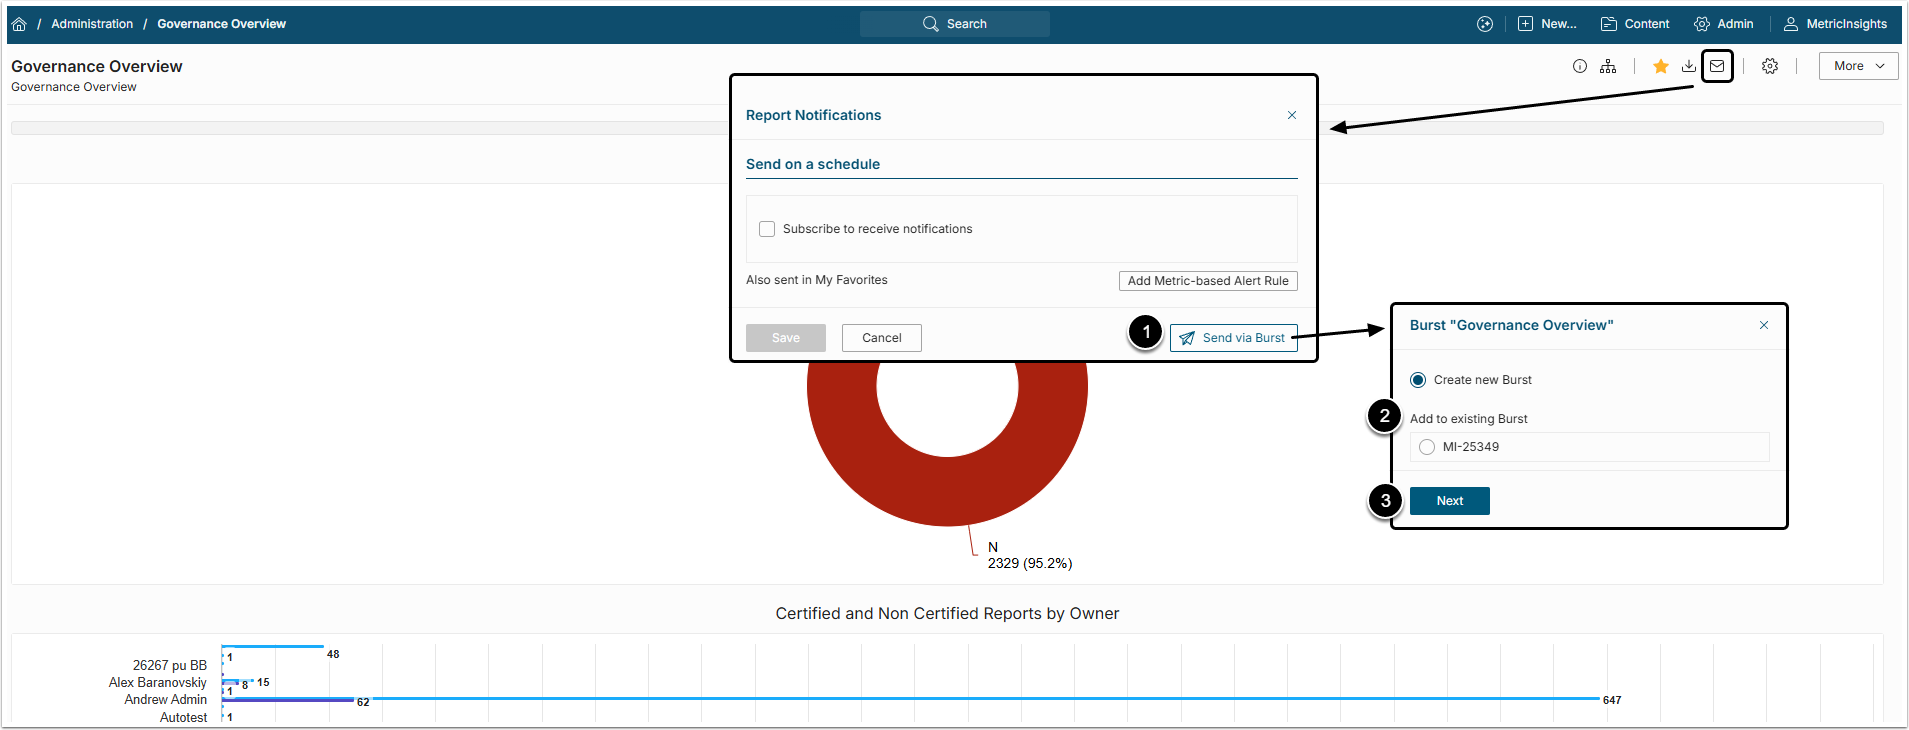Open the Content menu
The image size is (1909, 730).
coord(1635,24)
